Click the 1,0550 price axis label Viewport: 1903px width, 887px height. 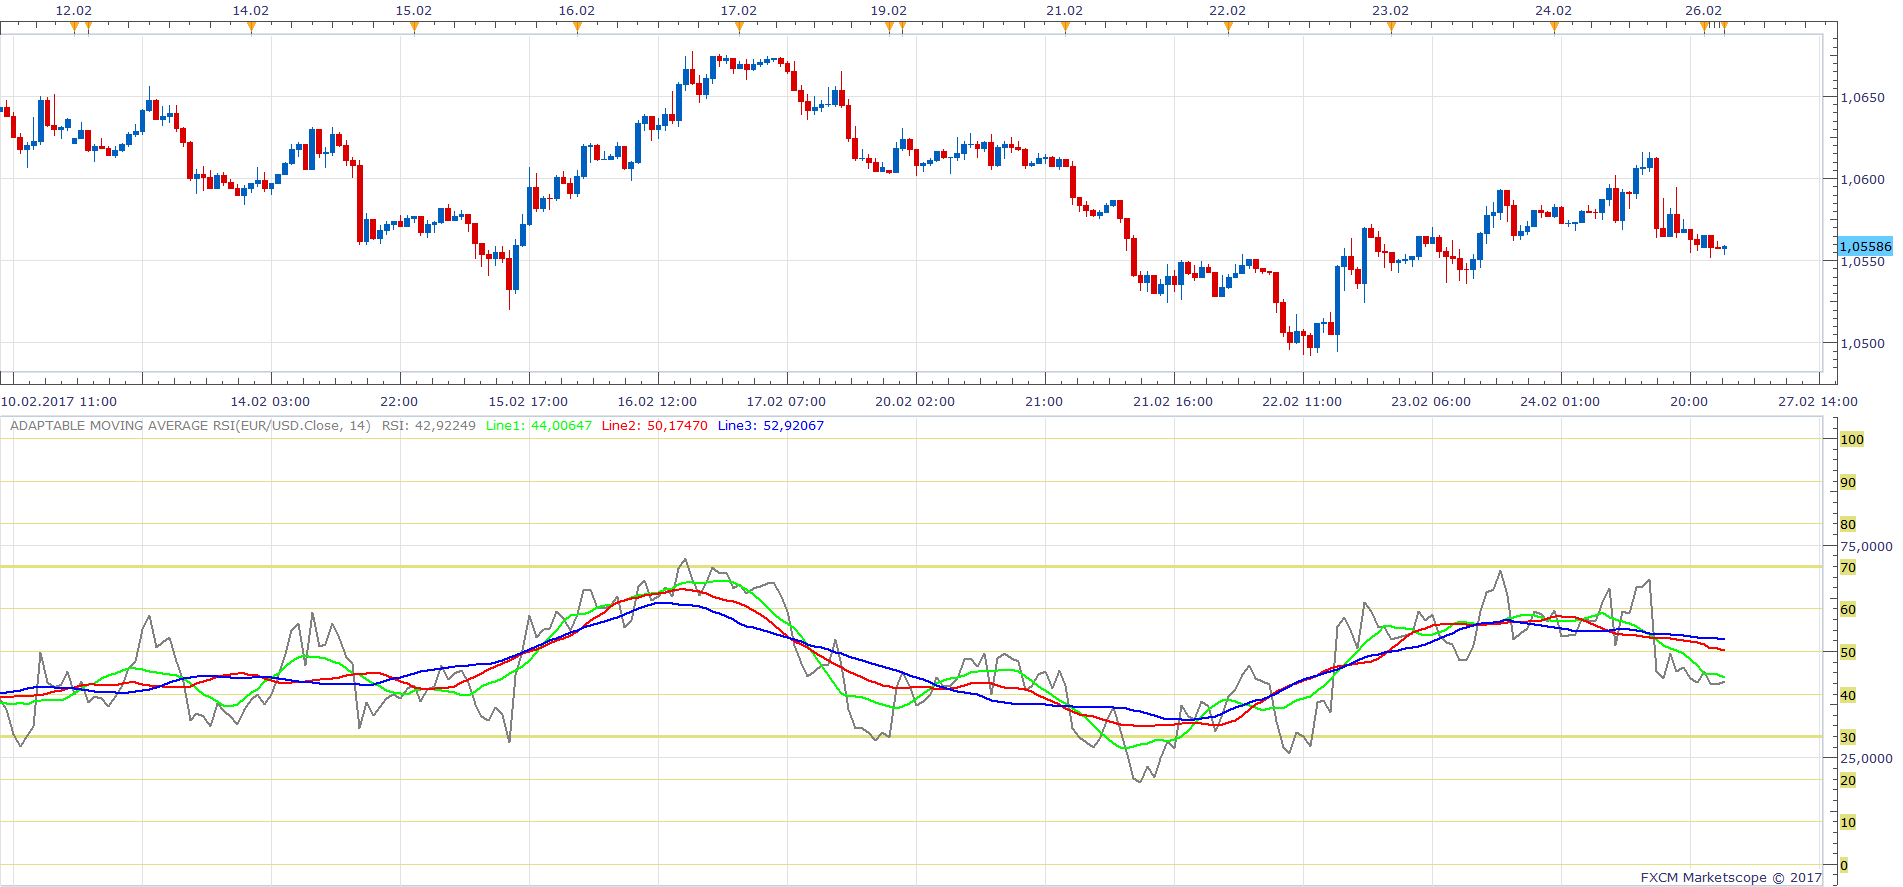1863,262
